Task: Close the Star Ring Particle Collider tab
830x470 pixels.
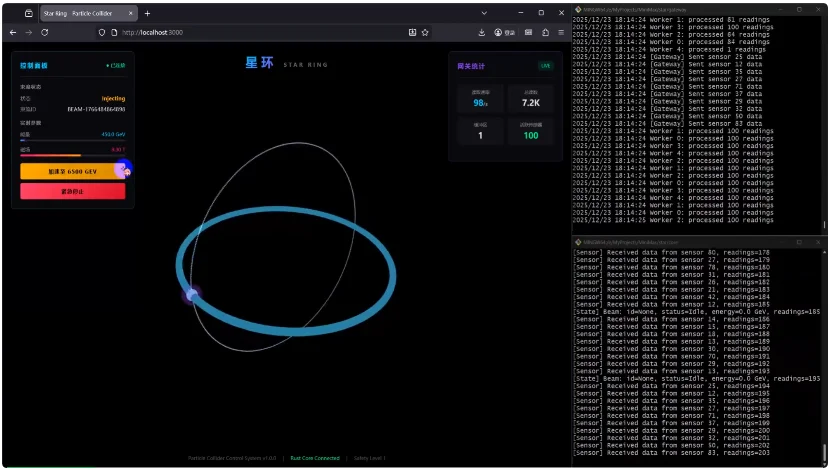Action: pyautogui.click(x=131, y=13)
